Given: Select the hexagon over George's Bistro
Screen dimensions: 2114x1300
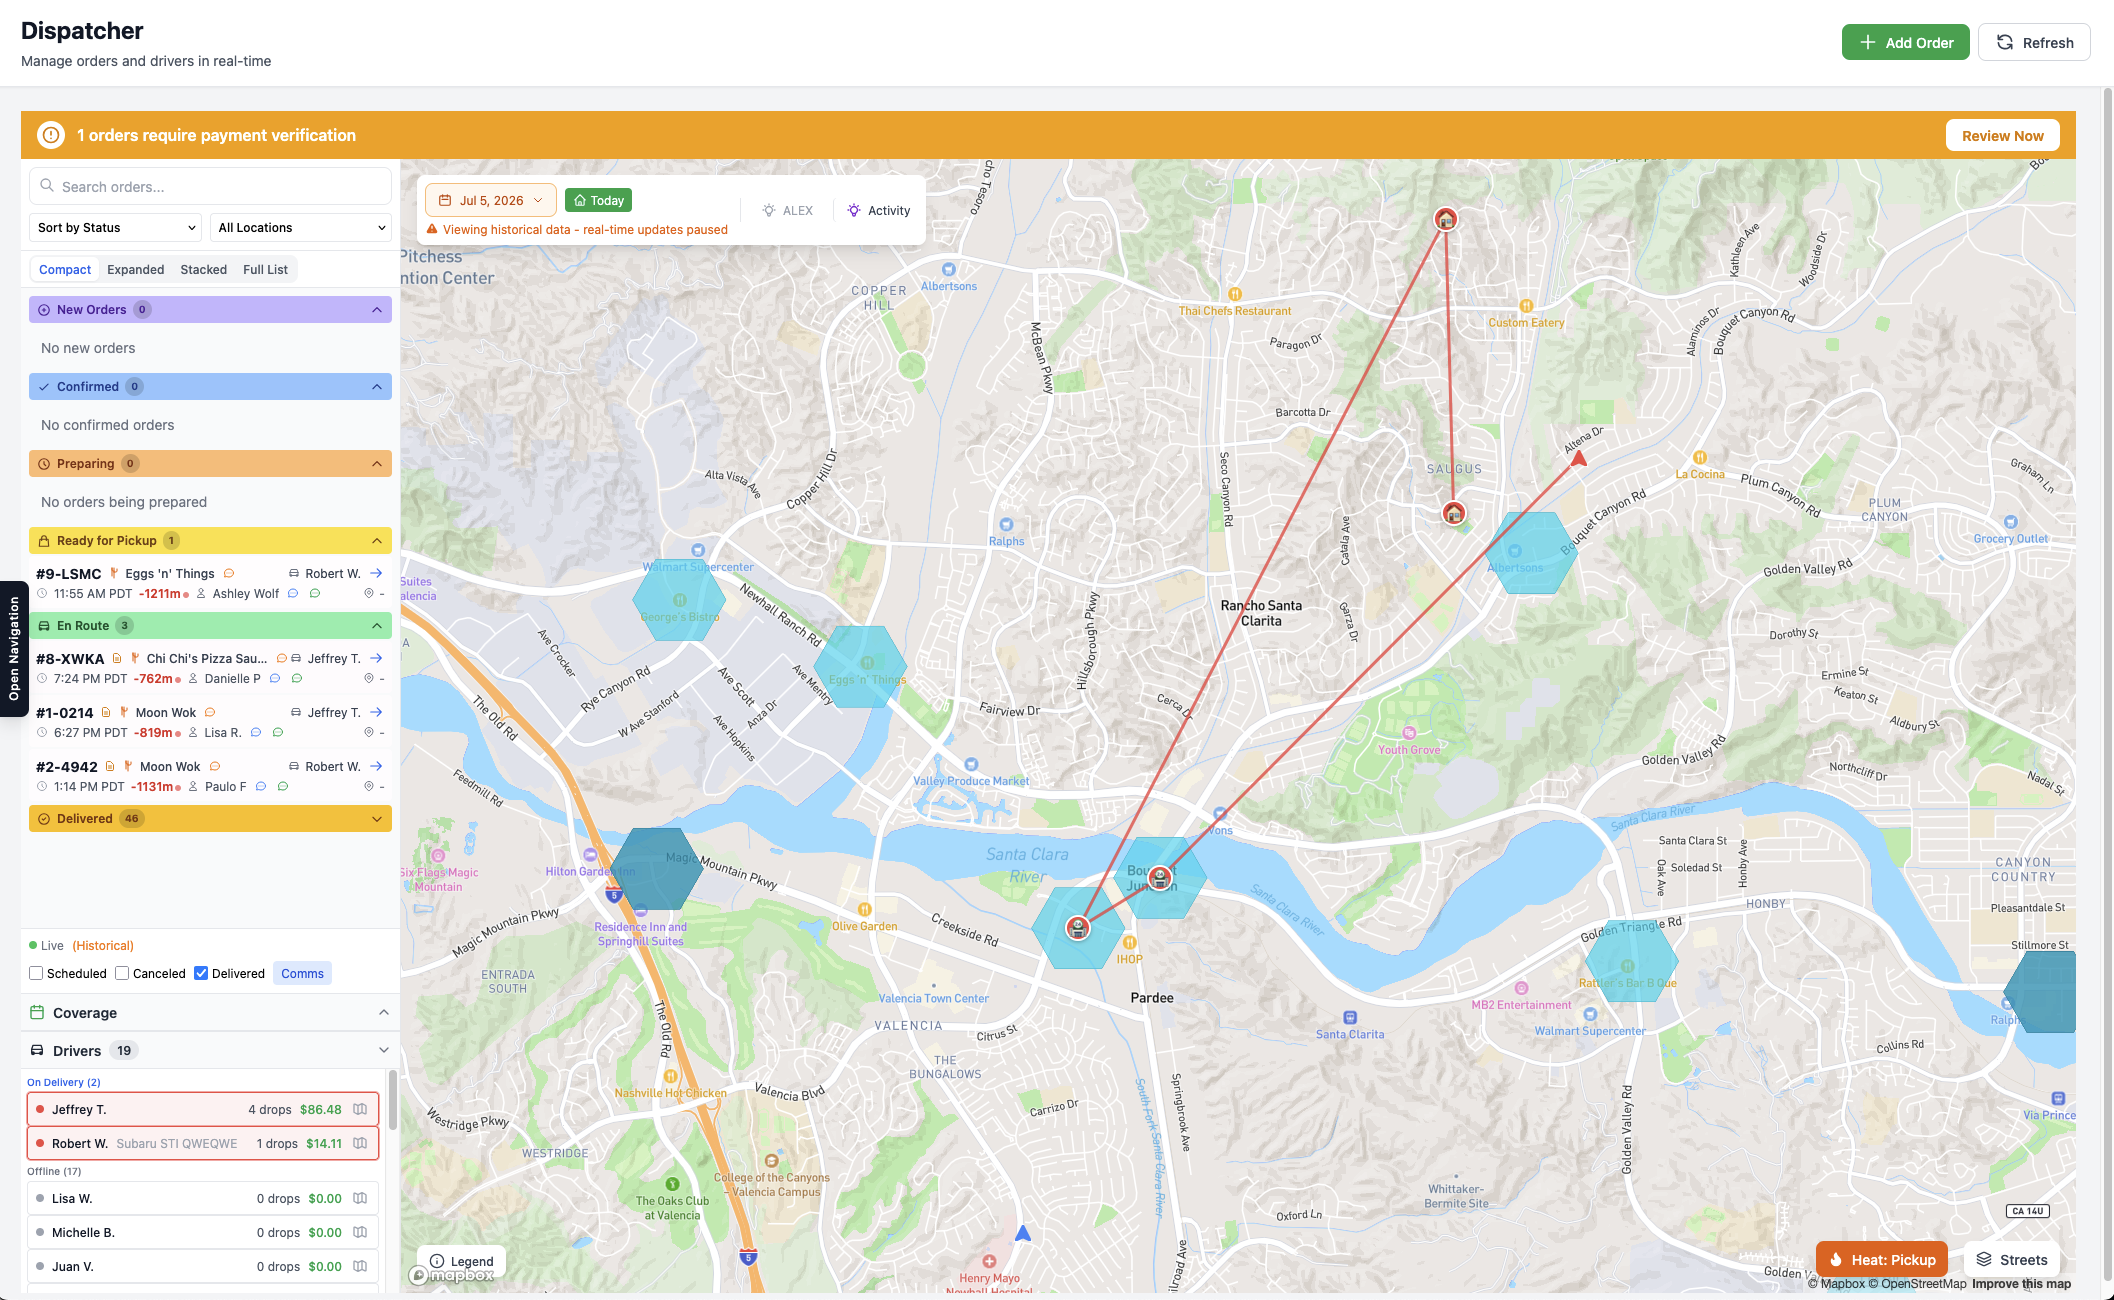Looking at the screenshot, I should 679,600.
